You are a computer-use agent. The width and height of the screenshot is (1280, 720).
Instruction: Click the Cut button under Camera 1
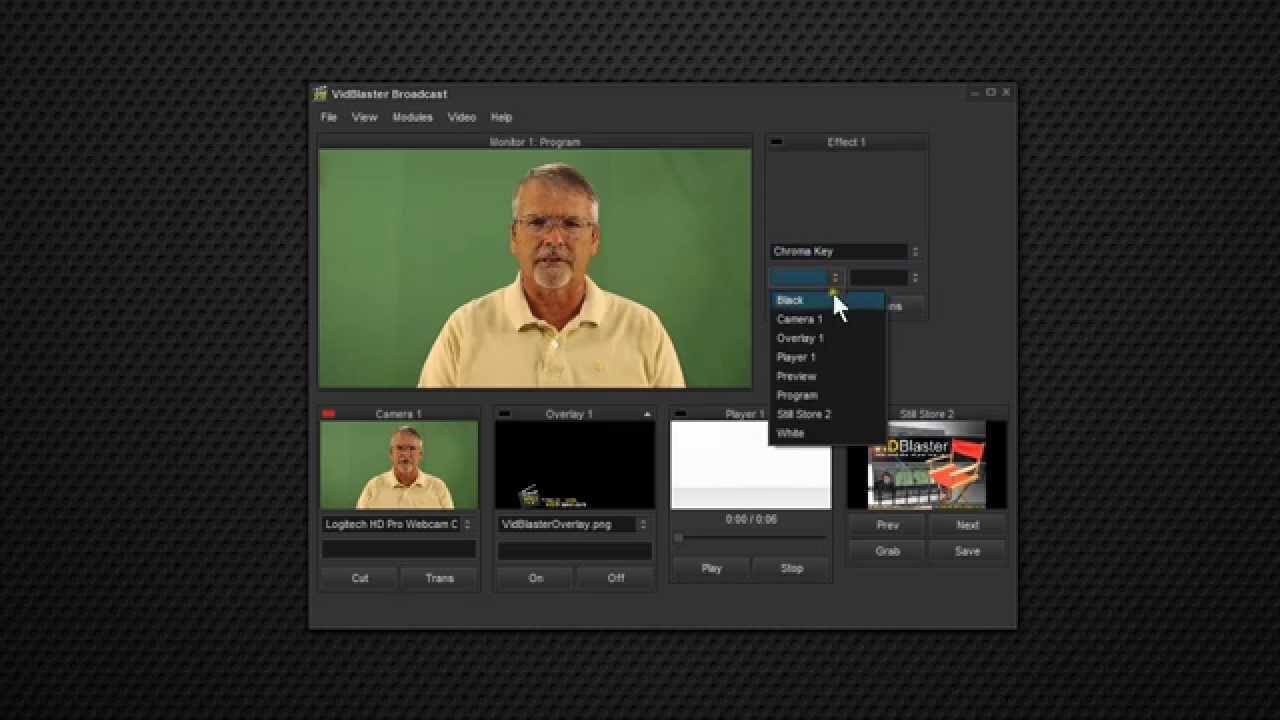tap(359, 578)
